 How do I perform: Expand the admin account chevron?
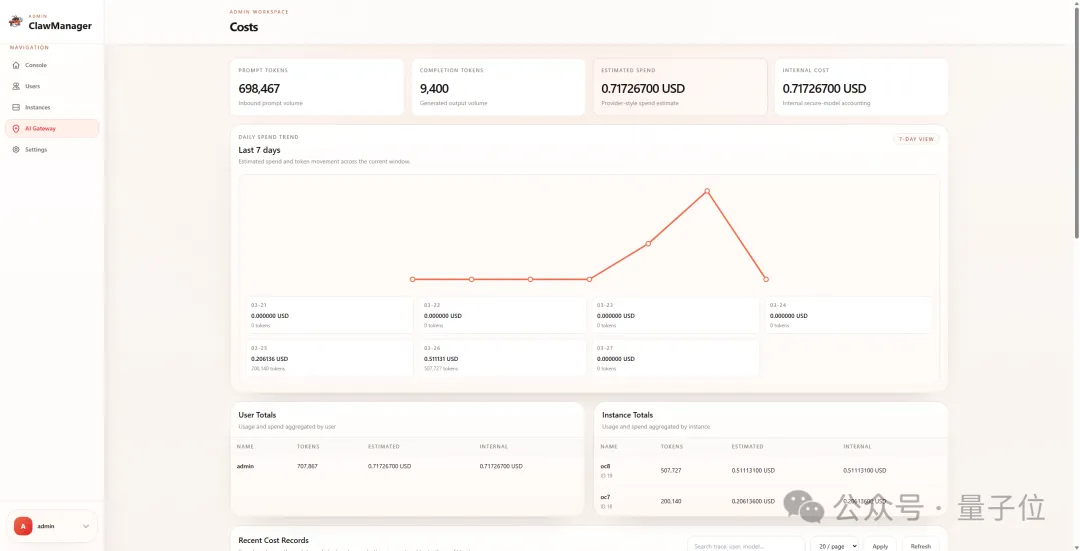86,526
